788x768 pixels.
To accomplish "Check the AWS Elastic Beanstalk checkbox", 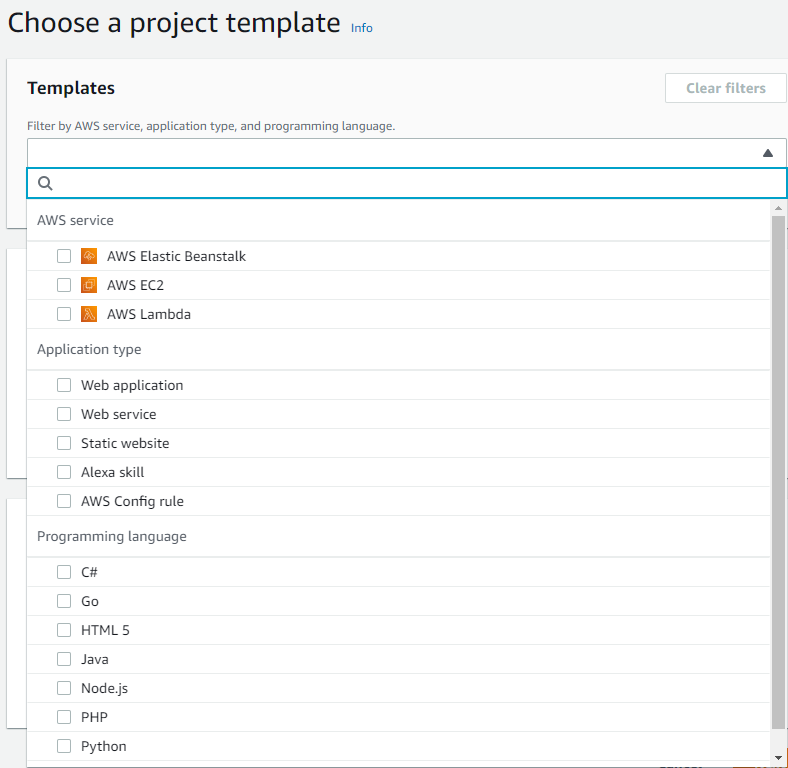I will point(64,256).
